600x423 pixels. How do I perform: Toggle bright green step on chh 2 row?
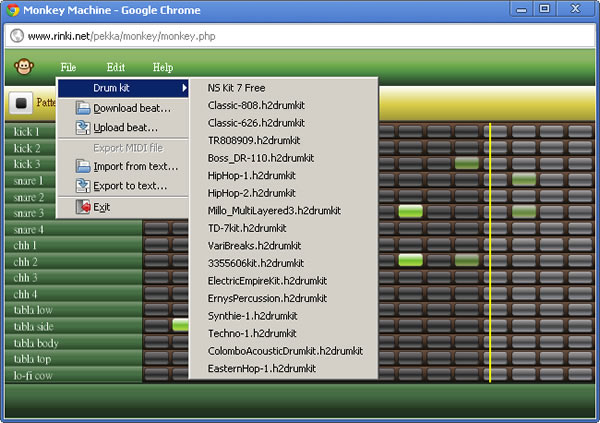[x=410, y=260]
